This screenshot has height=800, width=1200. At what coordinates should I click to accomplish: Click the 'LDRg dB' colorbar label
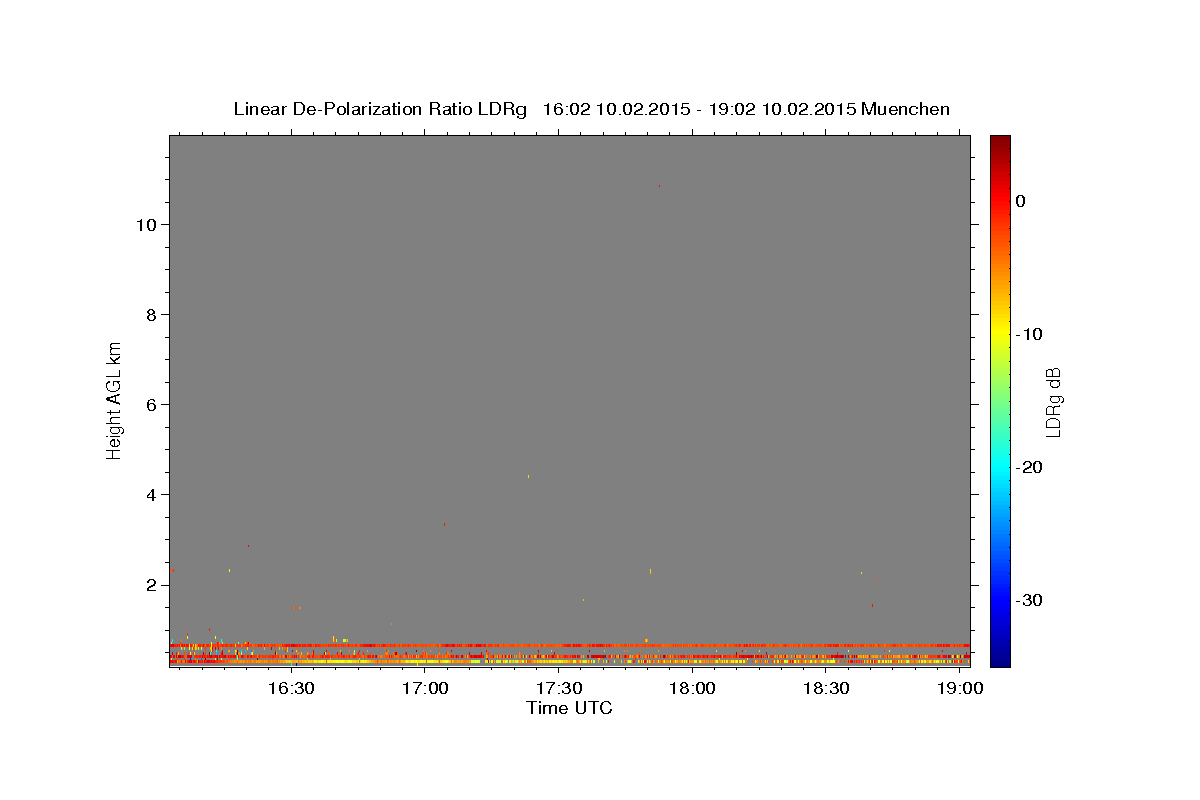tap(1053, 402)
